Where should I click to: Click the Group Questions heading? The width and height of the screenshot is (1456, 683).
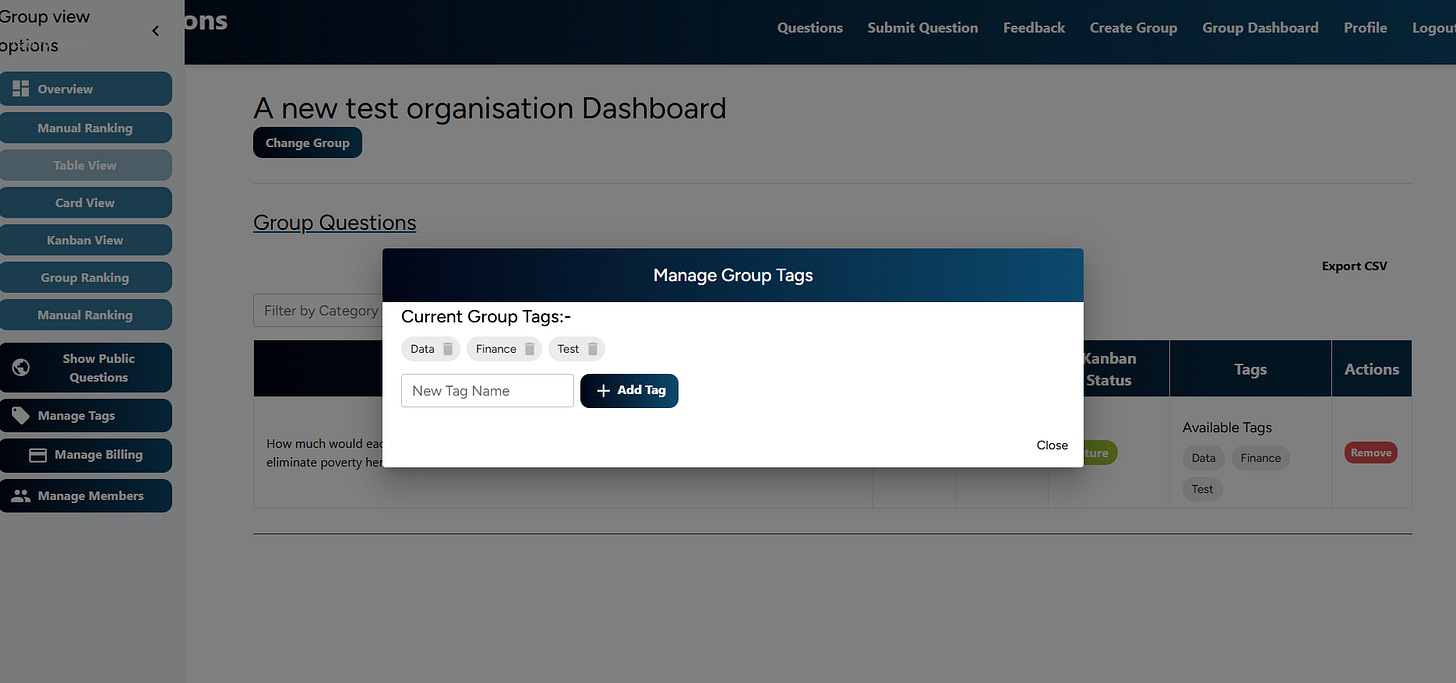335,222
